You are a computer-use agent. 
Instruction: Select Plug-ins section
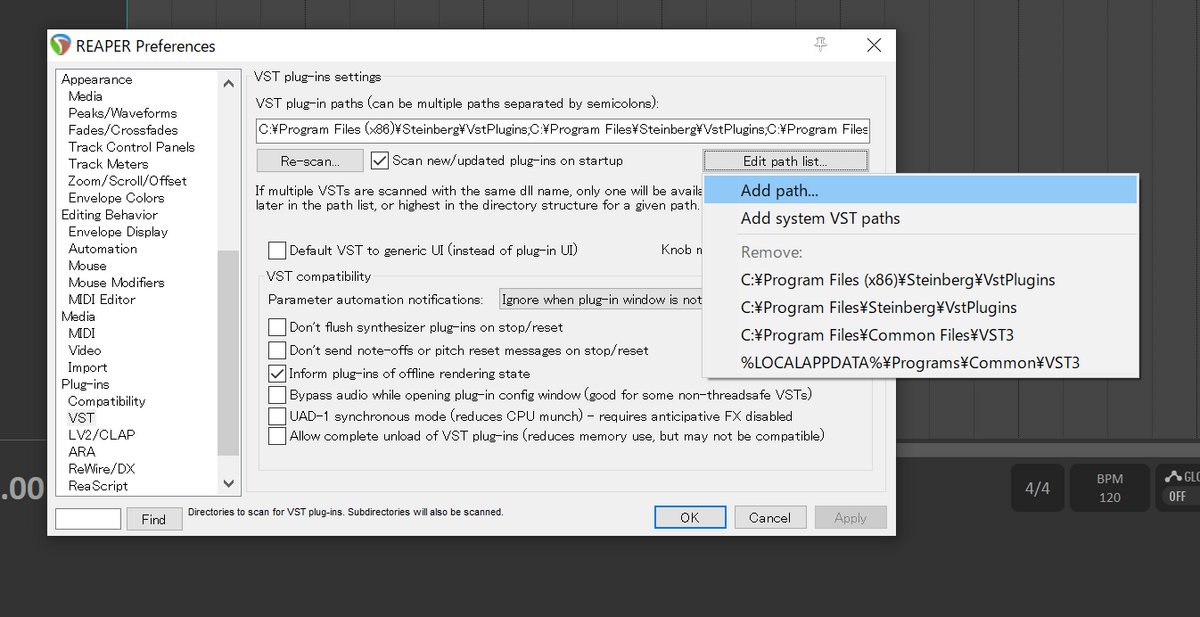85,385
